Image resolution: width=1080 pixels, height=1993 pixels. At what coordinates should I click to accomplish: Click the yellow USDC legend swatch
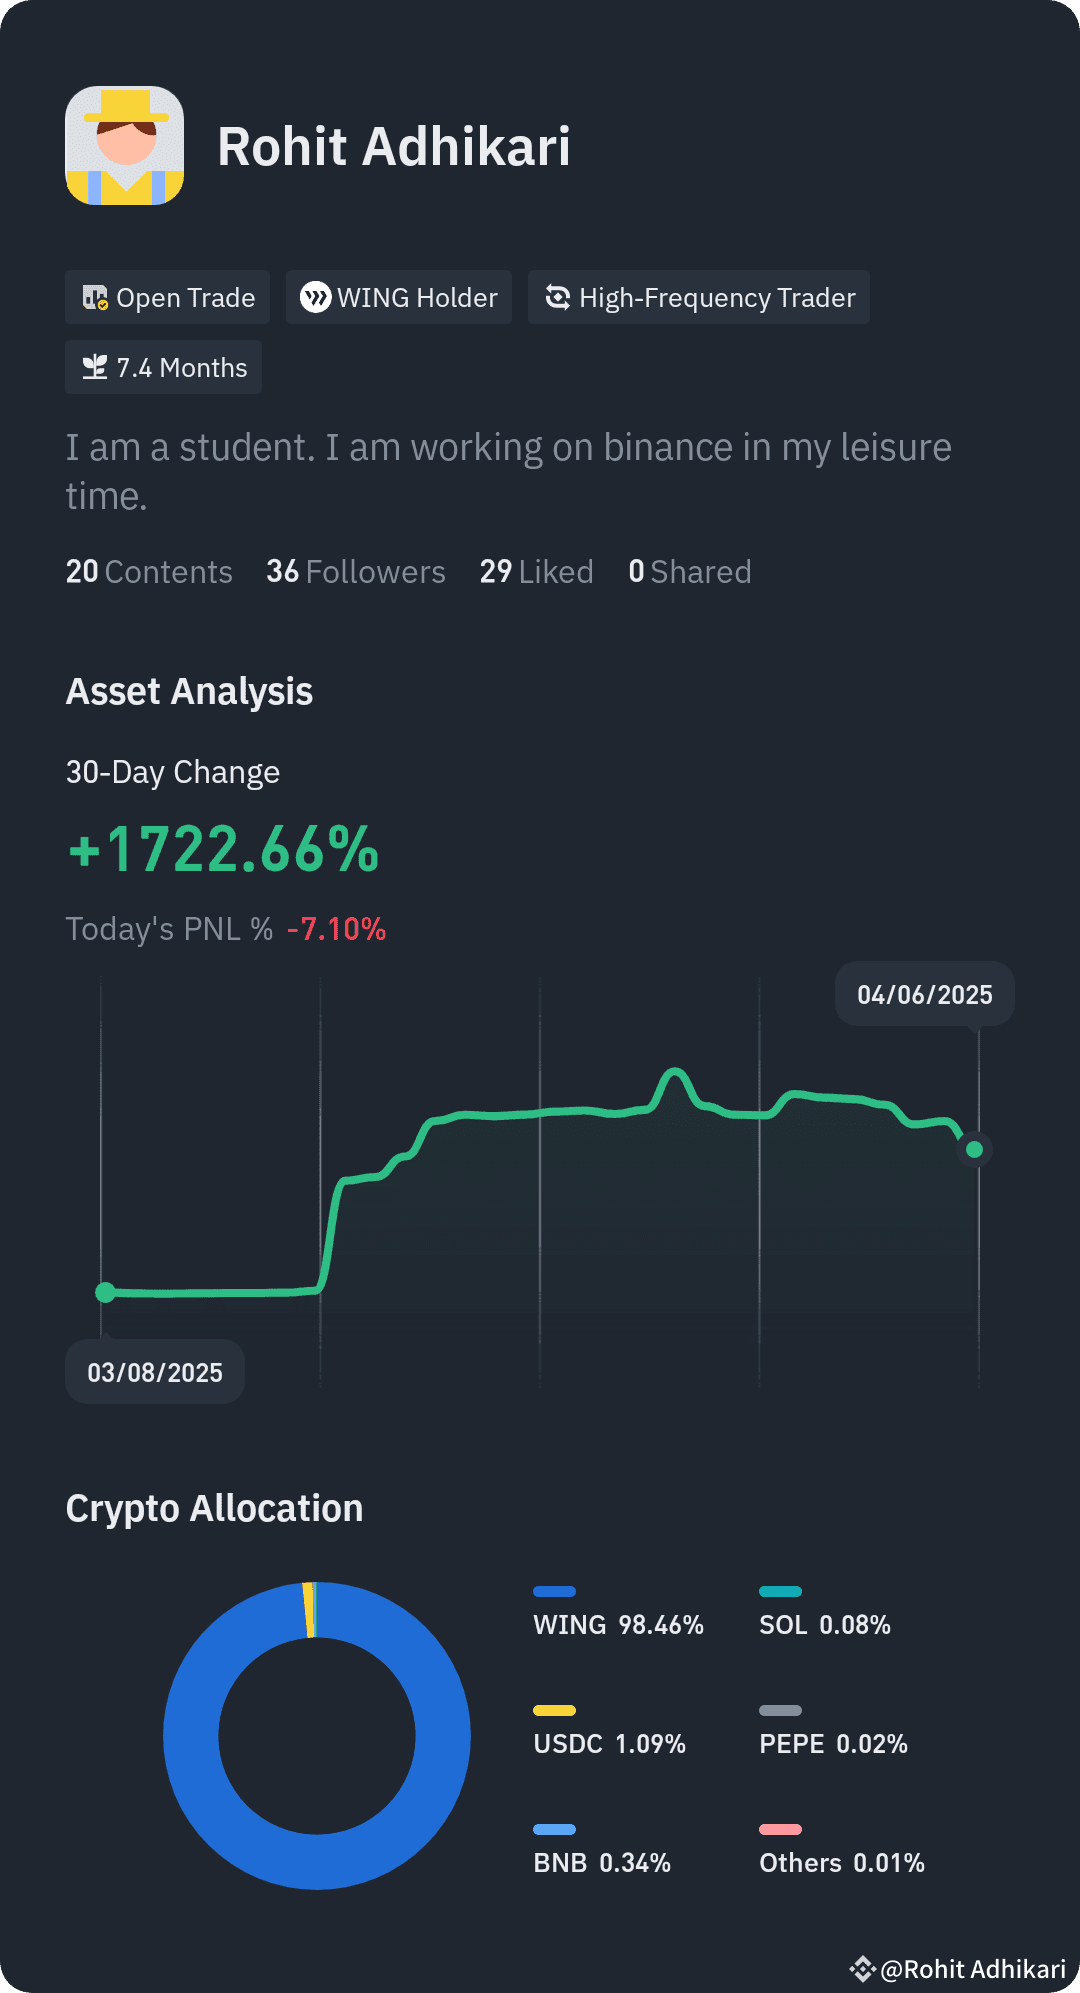click(x=555, y=1710)
